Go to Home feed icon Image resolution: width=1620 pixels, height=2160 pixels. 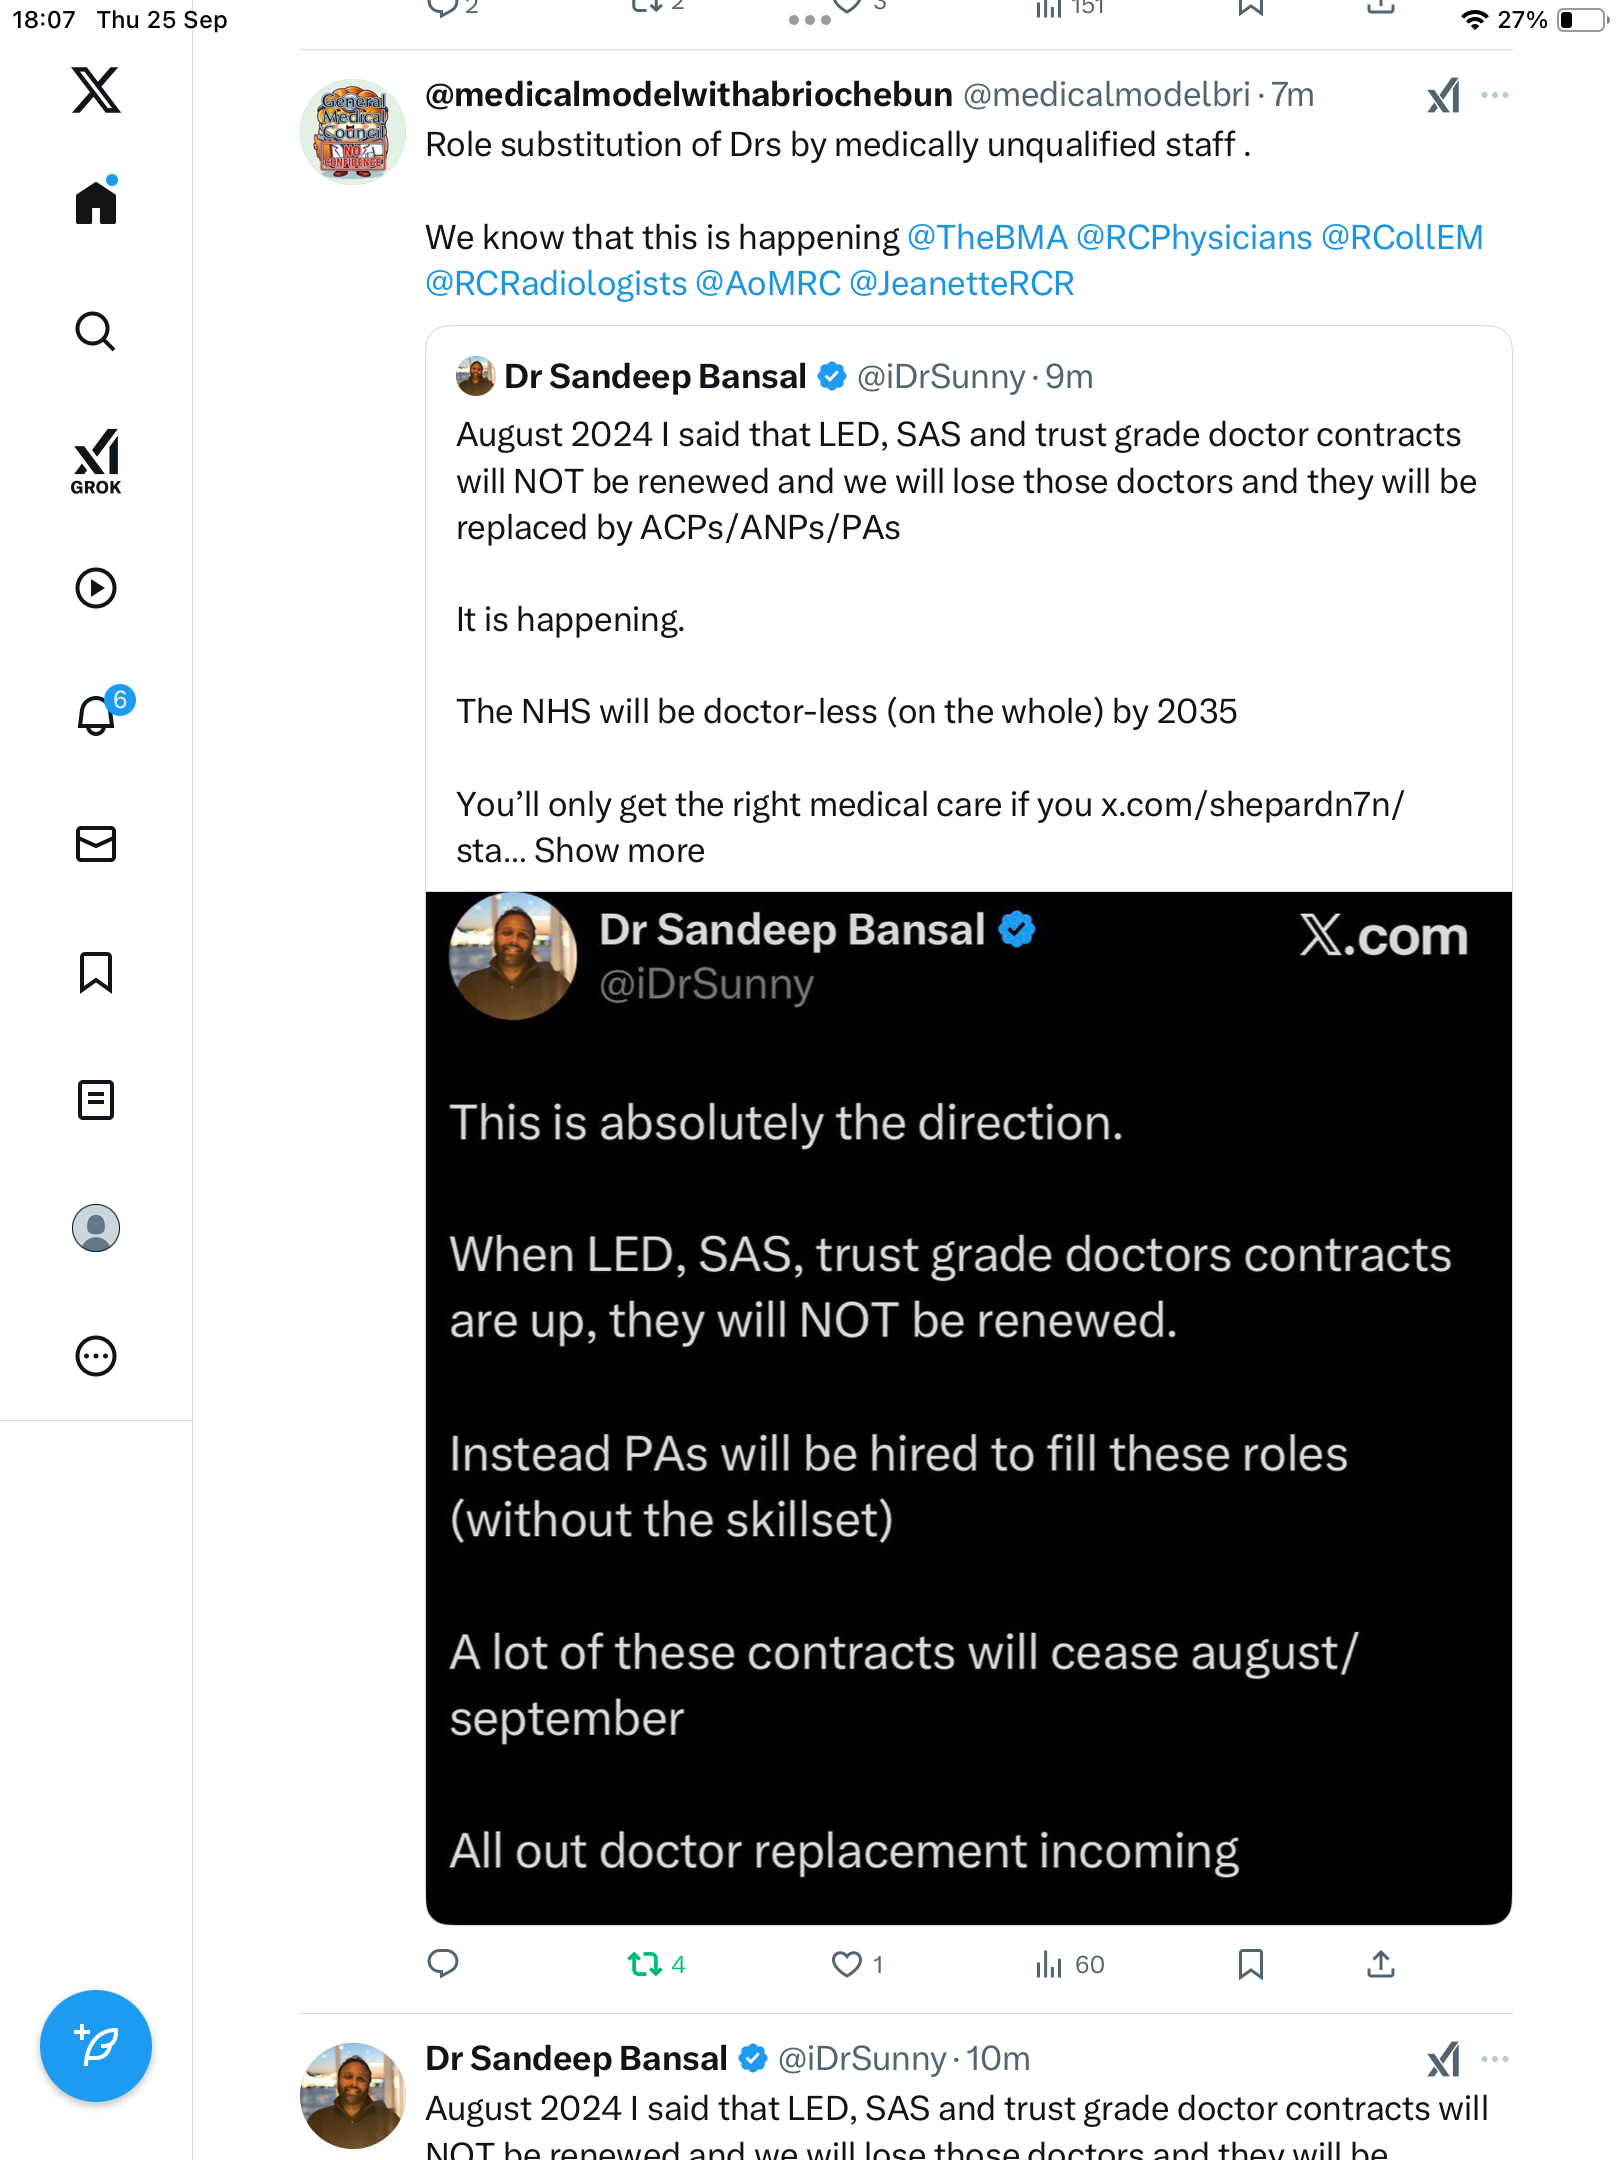pyautogui.click(x=96, y=202)
